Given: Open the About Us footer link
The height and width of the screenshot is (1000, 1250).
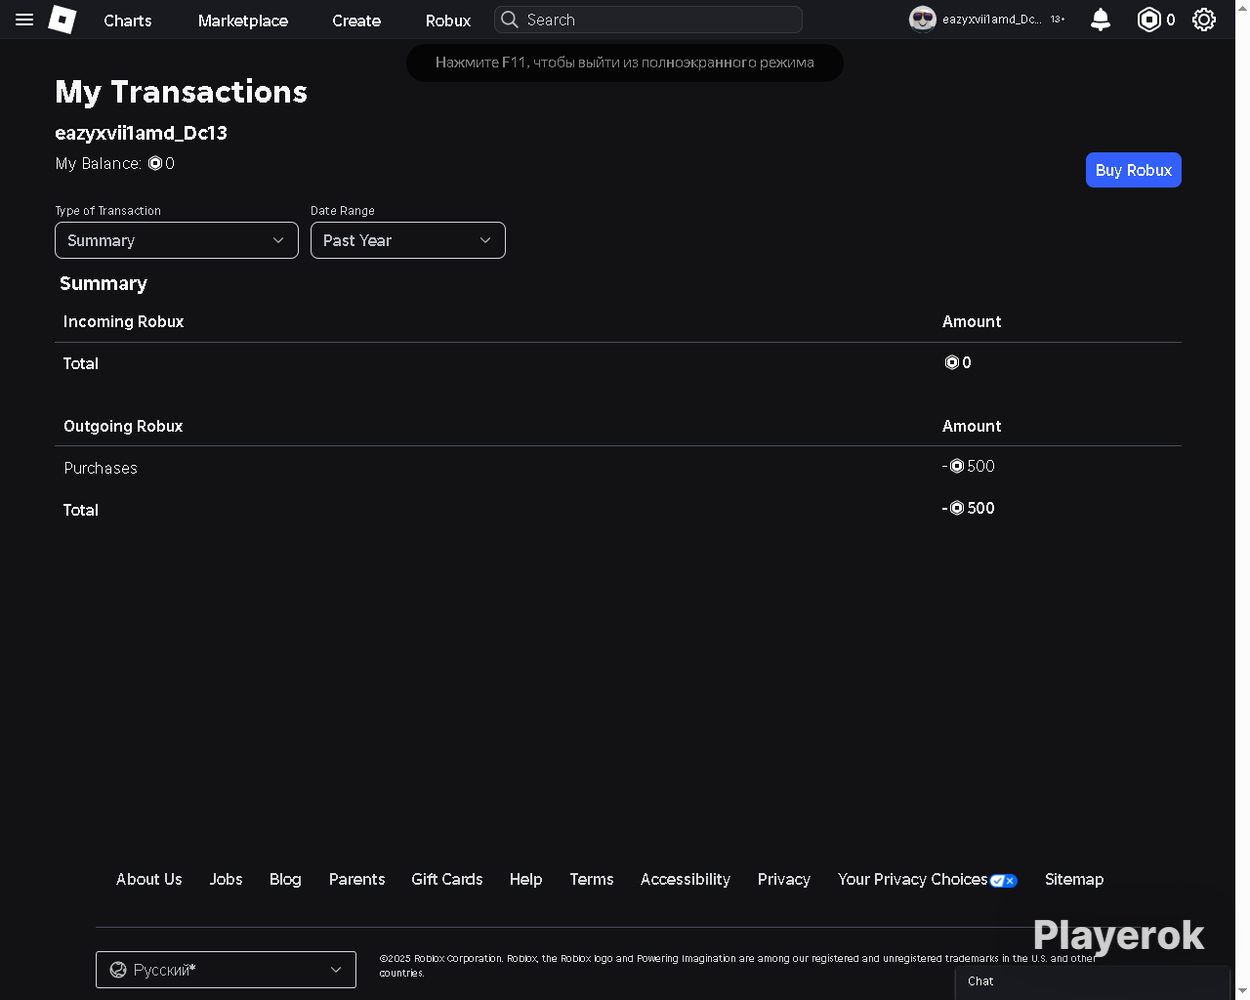Looking at the screenshot, I should (x=149, y=880).
